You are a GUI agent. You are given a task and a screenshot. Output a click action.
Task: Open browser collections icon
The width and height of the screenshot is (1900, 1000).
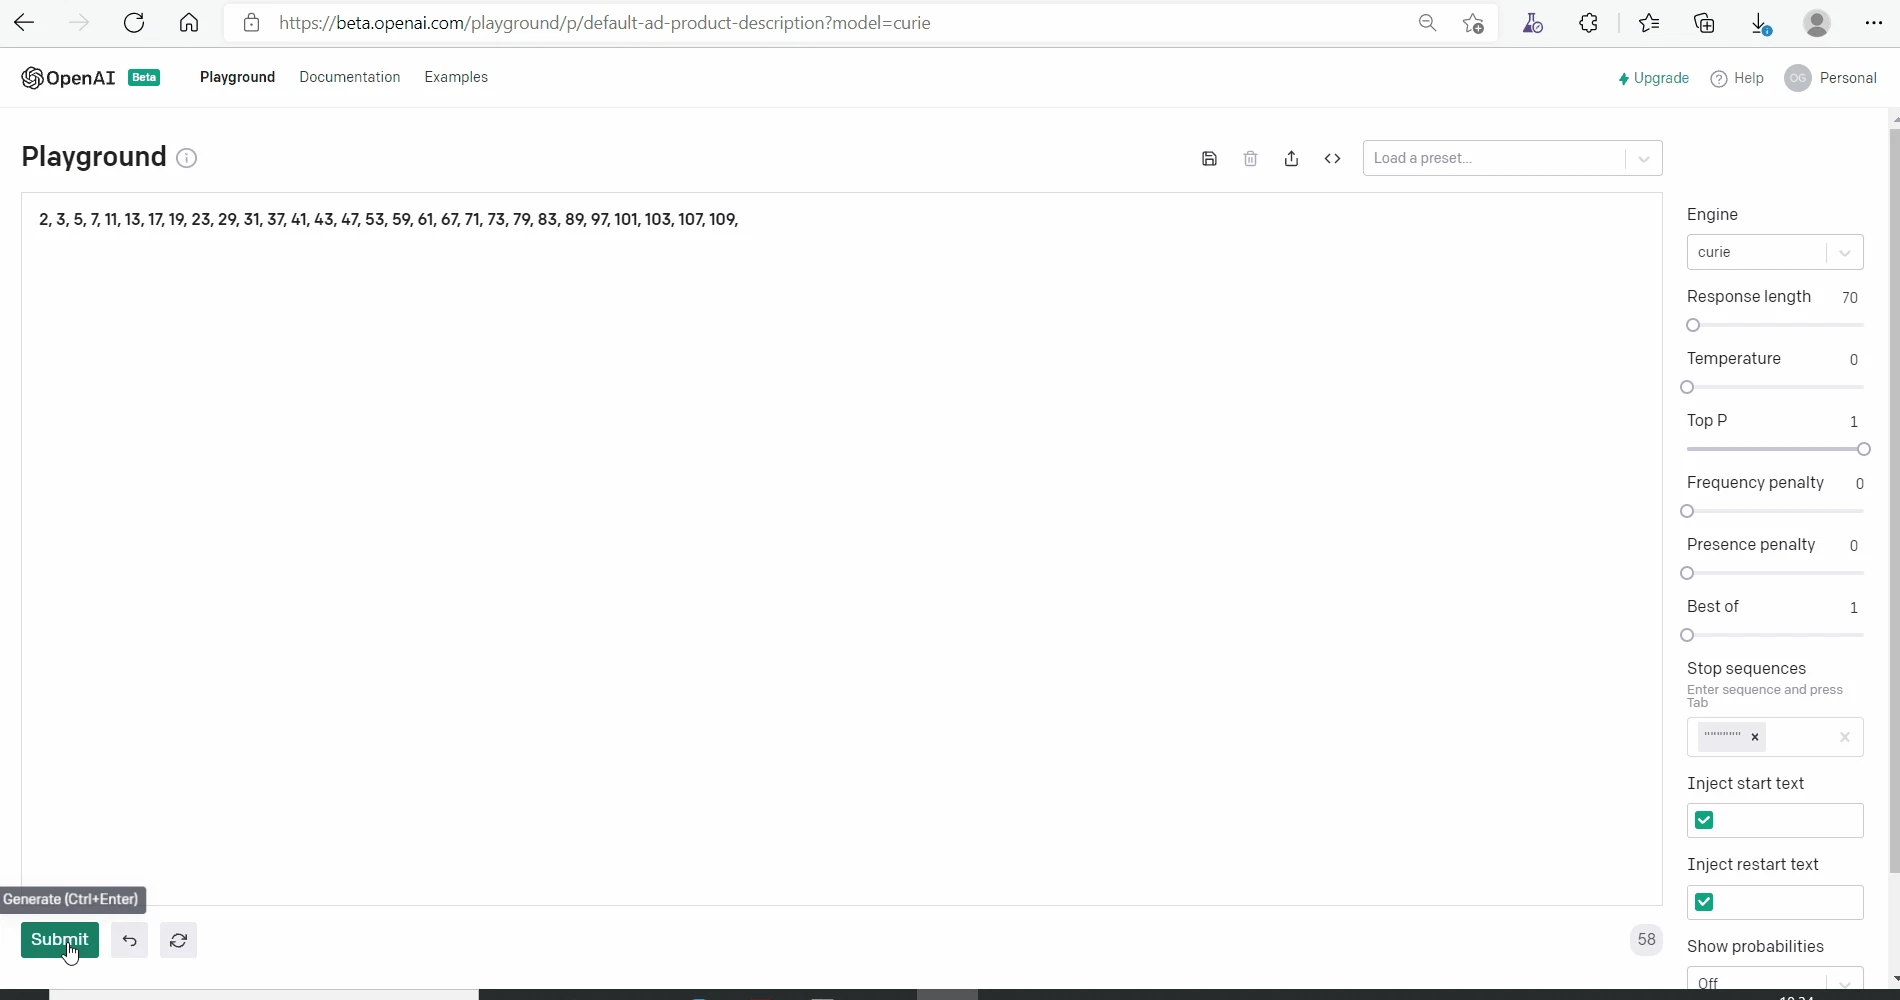1704,23
